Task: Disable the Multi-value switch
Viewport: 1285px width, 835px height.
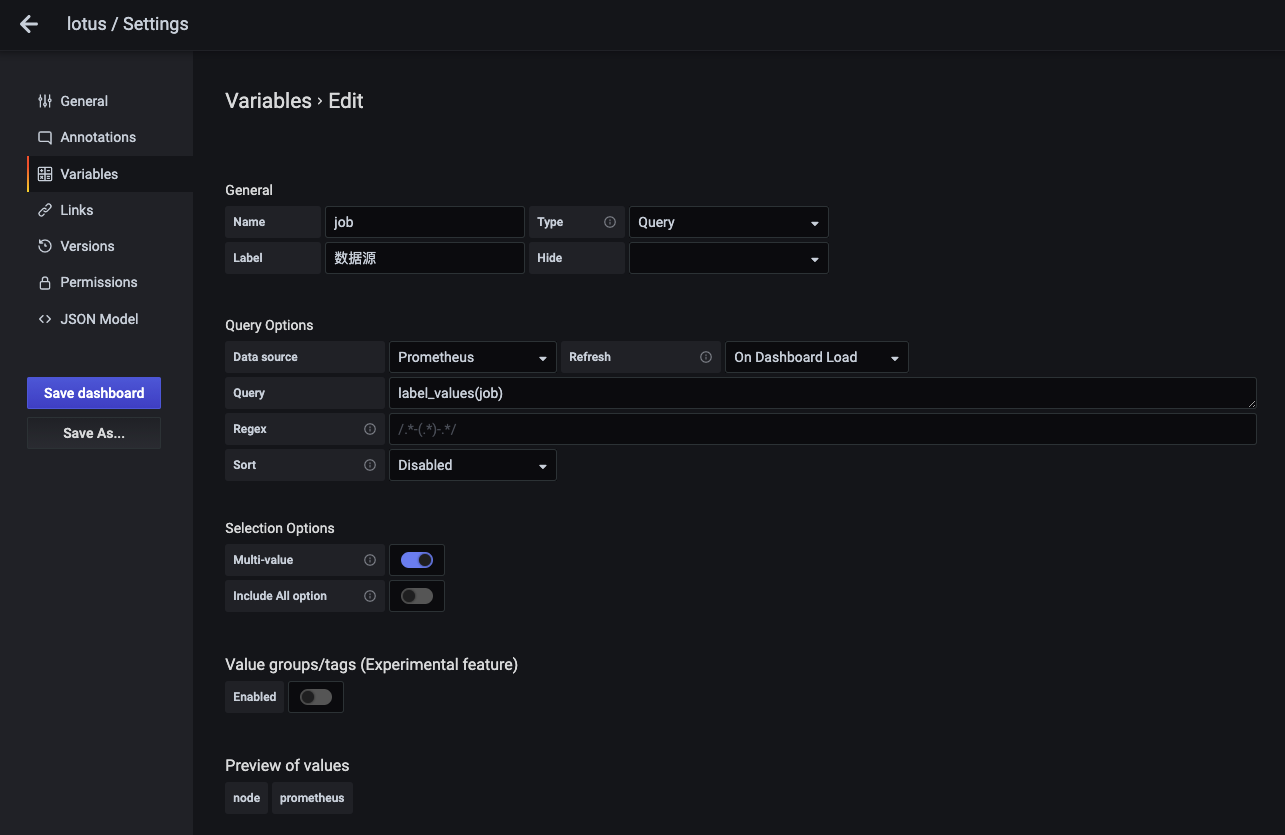Action: [417, 560]
